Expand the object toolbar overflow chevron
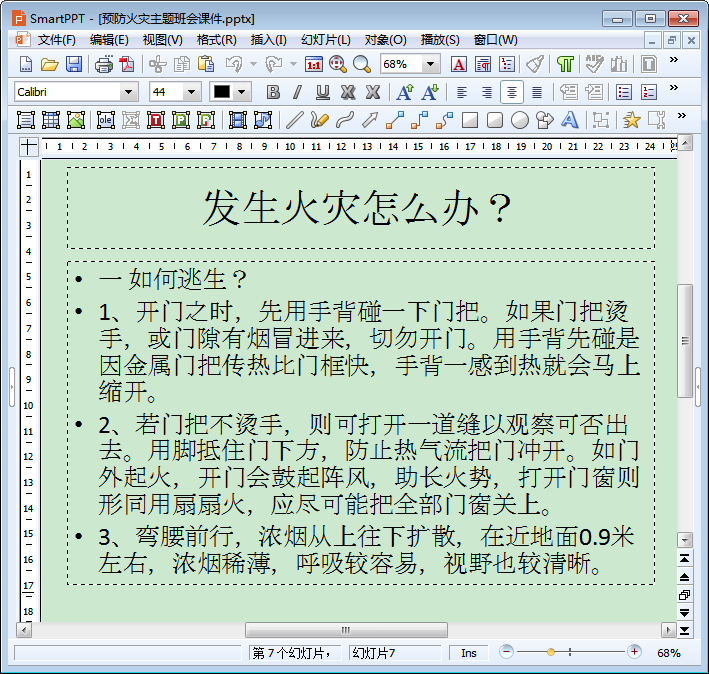The height and width of the screenshot is (674, 709). (682, 116)
